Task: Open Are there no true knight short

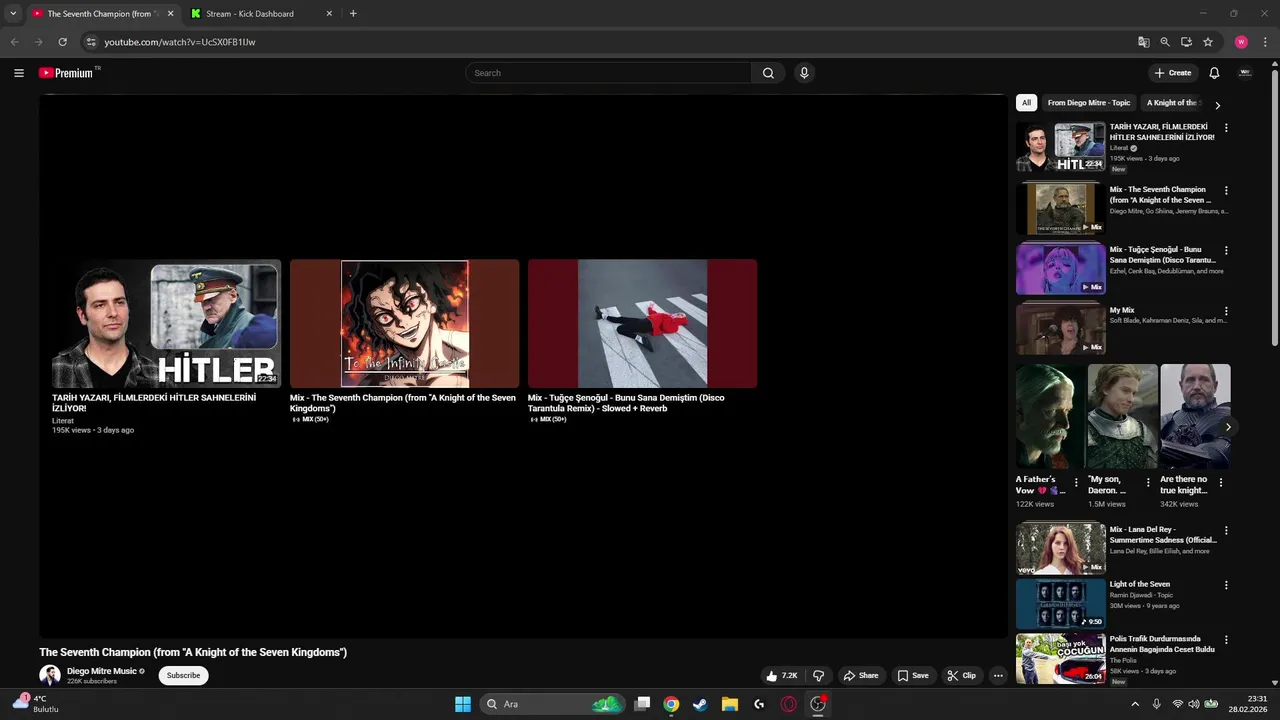Action: point(1195,416)
